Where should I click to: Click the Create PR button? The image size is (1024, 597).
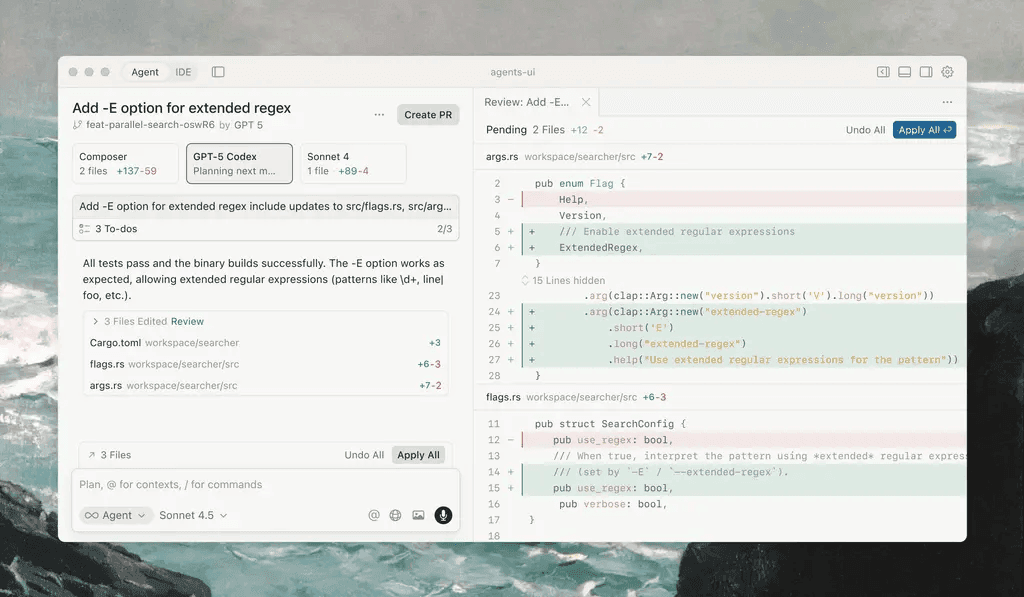coord(428,114)
